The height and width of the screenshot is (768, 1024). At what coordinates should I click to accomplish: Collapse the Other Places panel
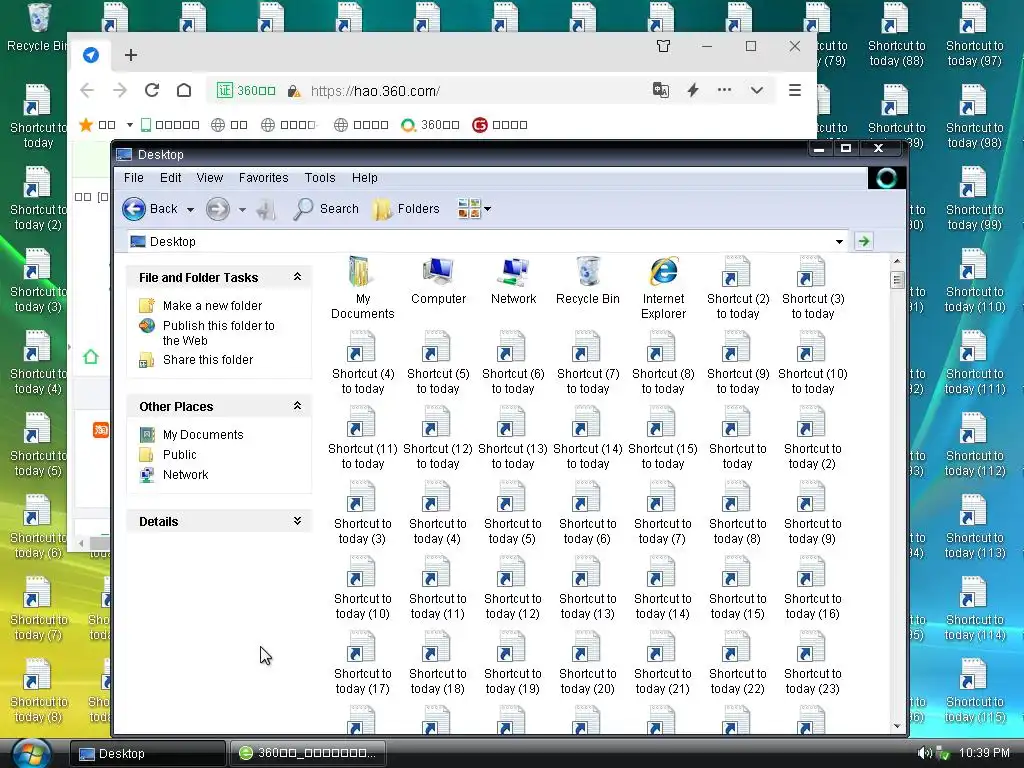click(297, 406)
